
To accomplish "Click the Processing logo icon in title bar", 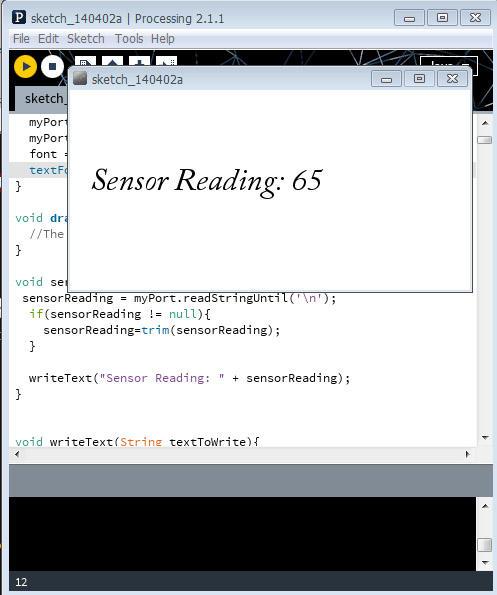I will point(19,17).
